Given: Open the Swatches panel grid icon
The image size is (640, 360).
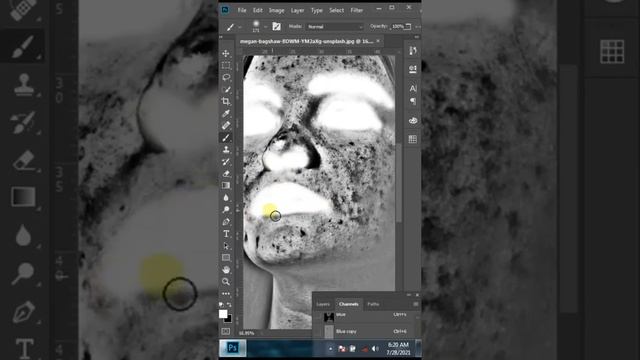Looking at the screenshot, I should (413, 139).
